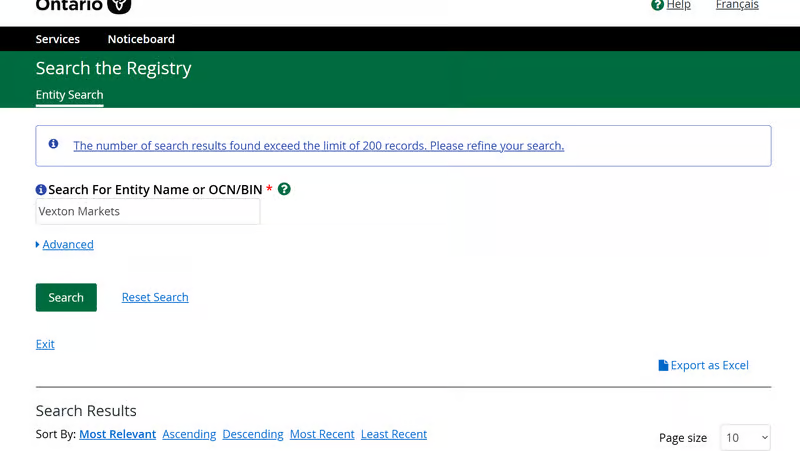Viewport: 800px width, 451px height.
Task: Sort results in Ascending order
Action: (189, 434)
